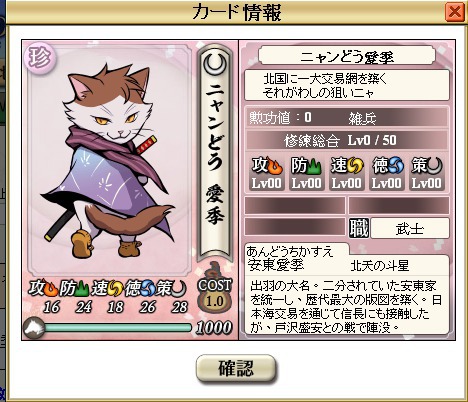Click the crescent moon emblem above the name banner

click(x=215, y=64)
